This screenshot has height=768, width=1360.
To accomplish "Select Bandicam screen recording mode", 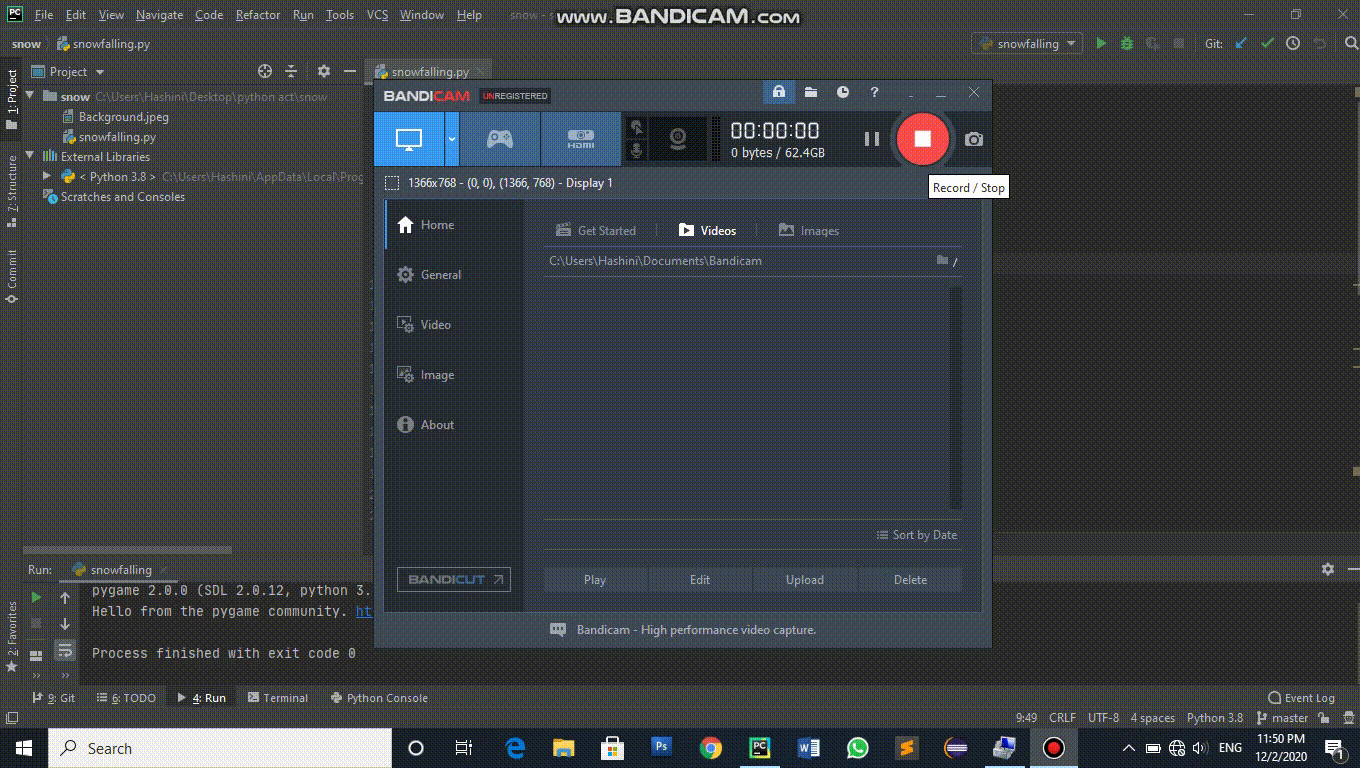I will [x=408, y=139].
